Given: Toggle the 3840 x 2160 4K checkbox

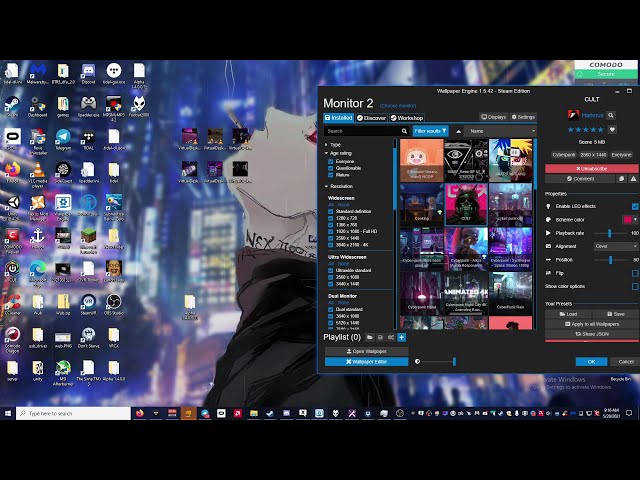Looking at the screenshot, I should (331, 245).
